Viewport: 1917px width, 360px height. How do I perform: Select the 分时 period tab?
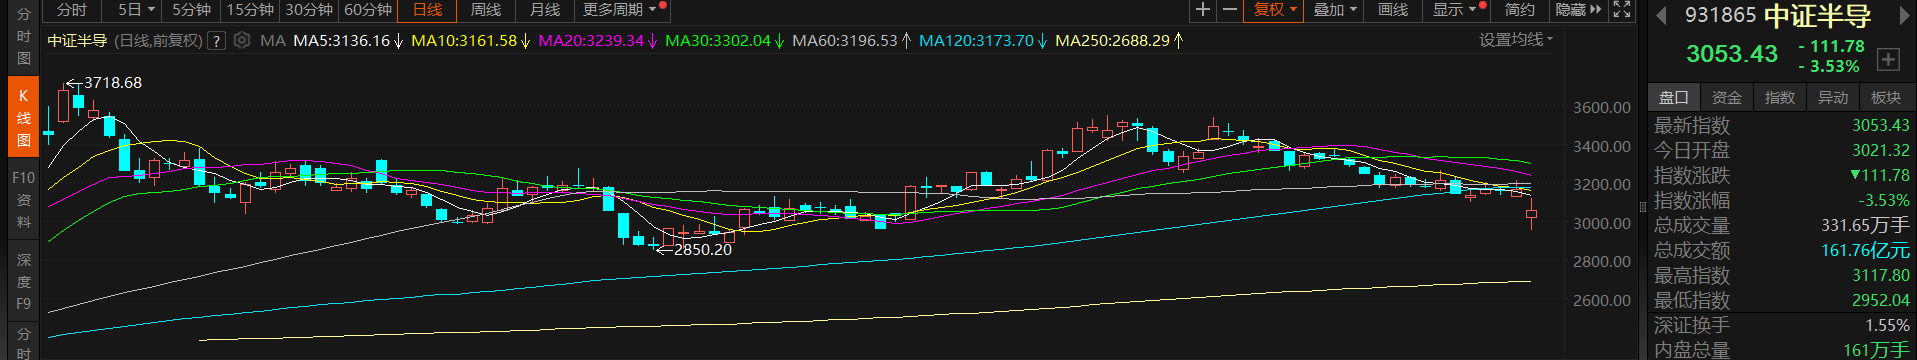(x=72, y=10)
